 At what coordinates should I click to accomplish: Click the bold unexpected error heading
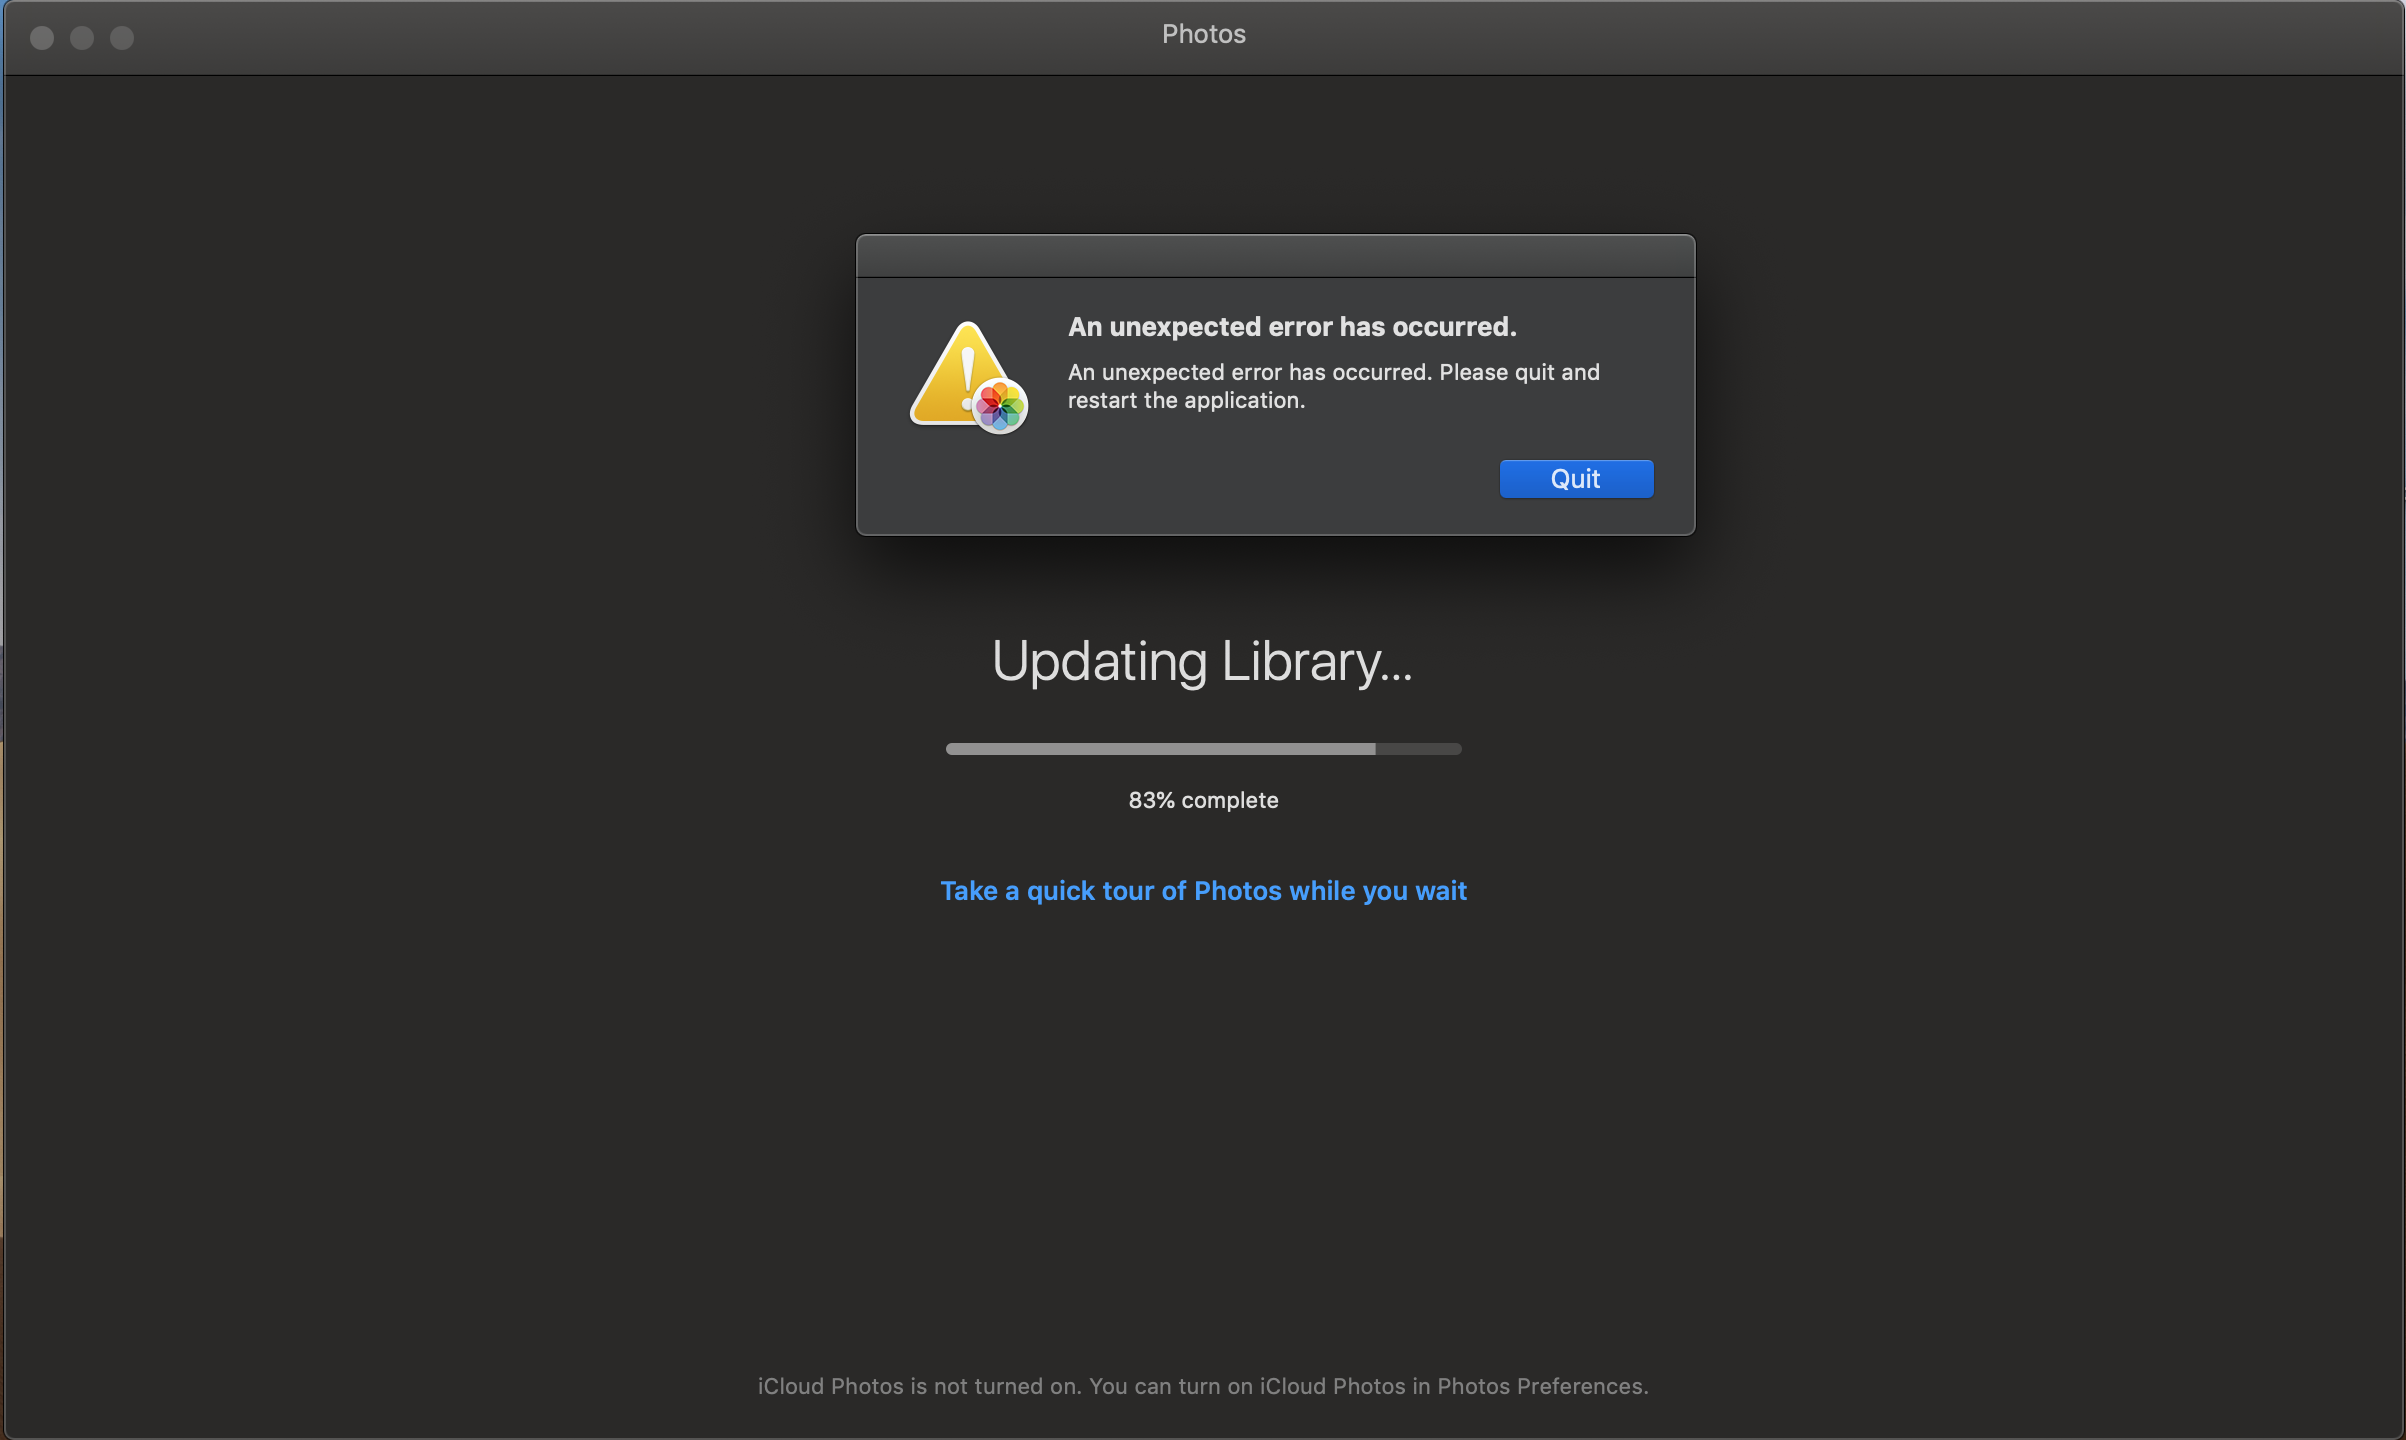(x=1292, y=327)
